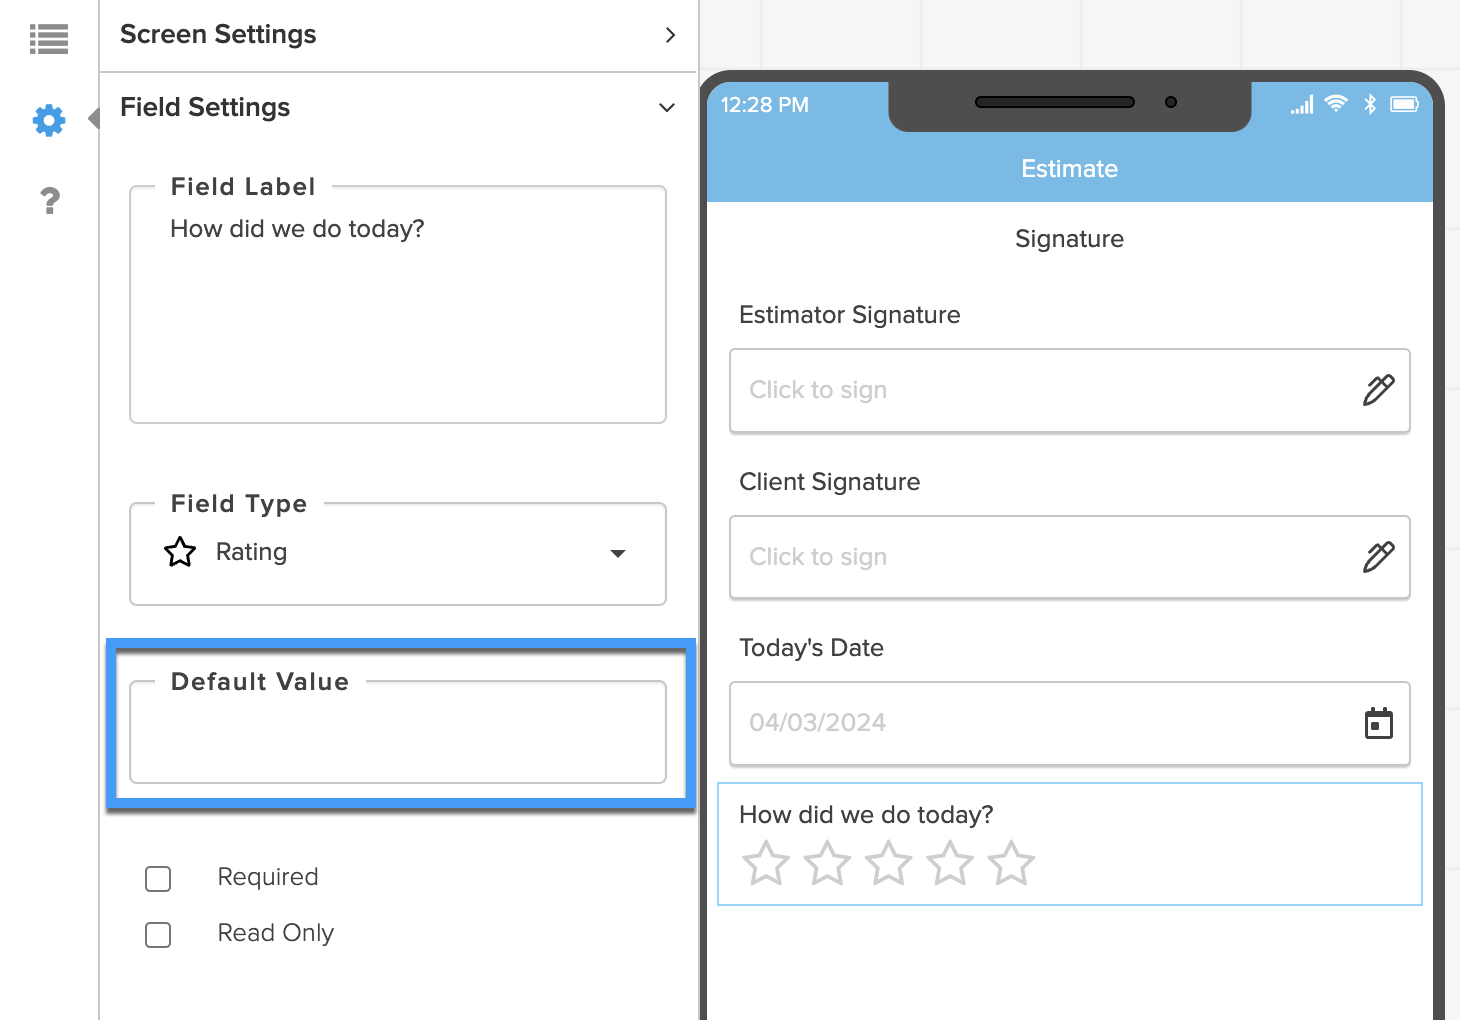Click the pencil icon in Estimator Signature
This screenshot has width=1460, height=1020.
click(x=1378, y=390)
